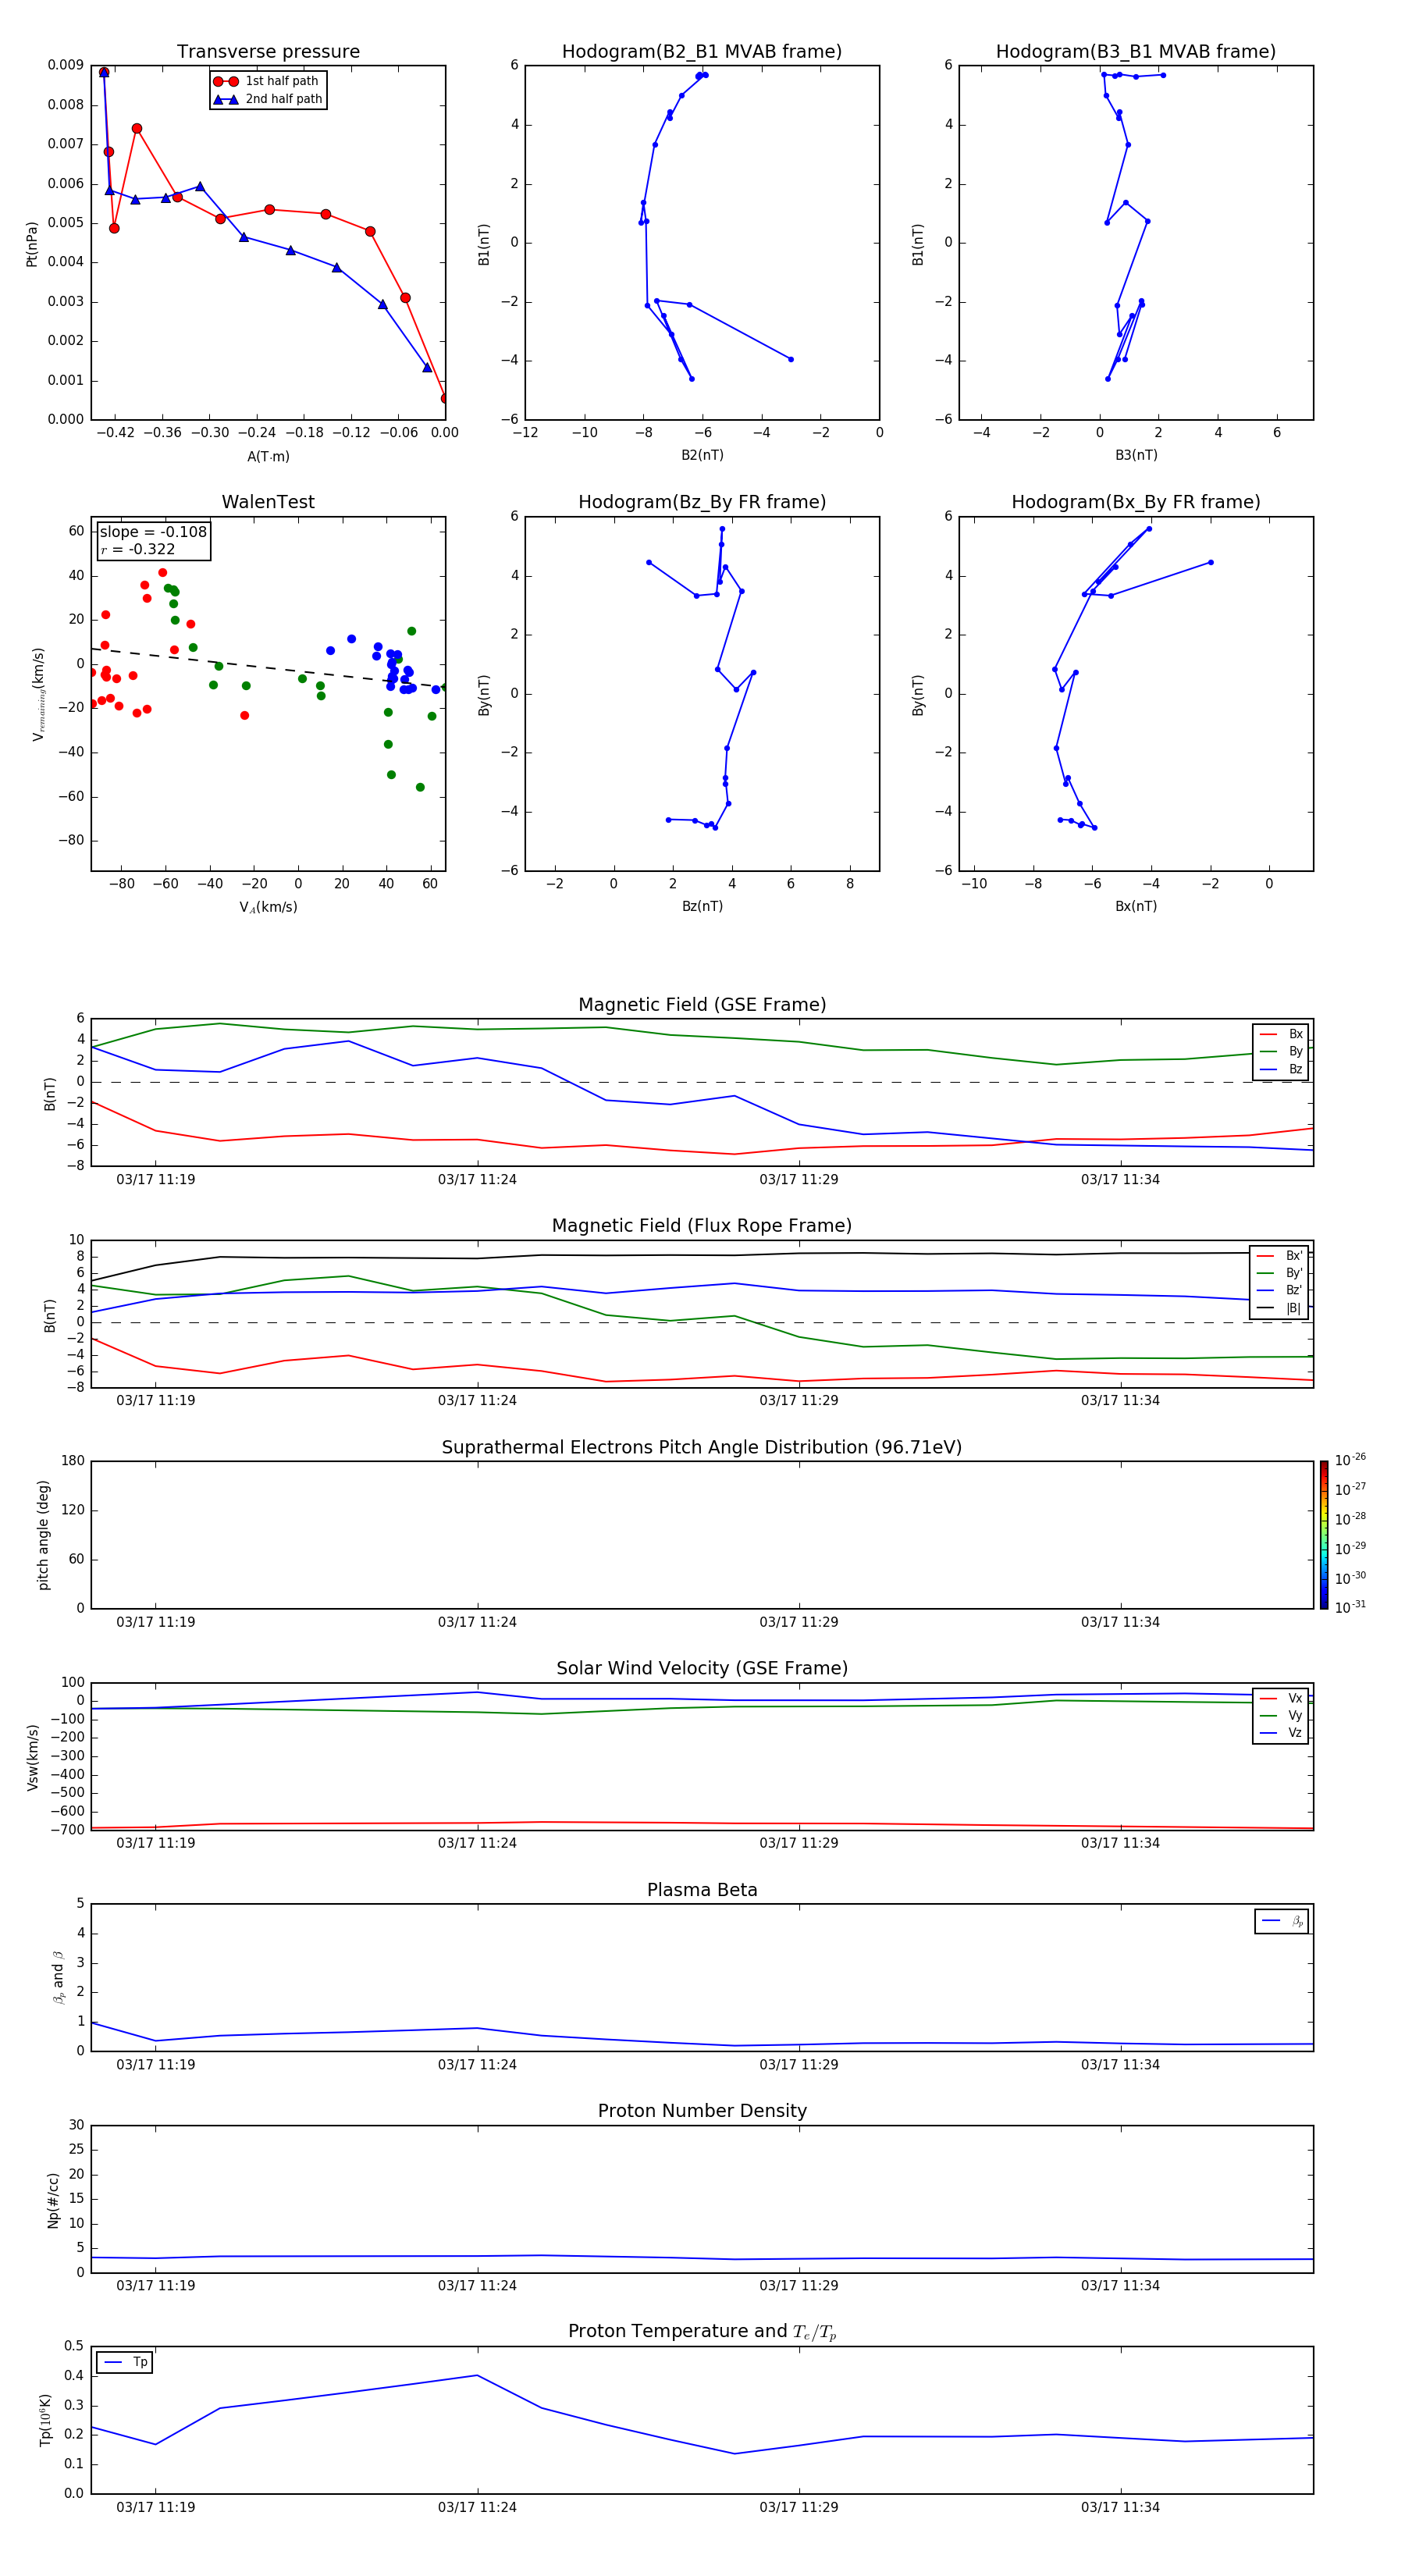This screenshot has width=1405, height=2576.
Task: Click the 'Proton Temperature and Te/Tp' title
Action: [x=702, y=2332]
